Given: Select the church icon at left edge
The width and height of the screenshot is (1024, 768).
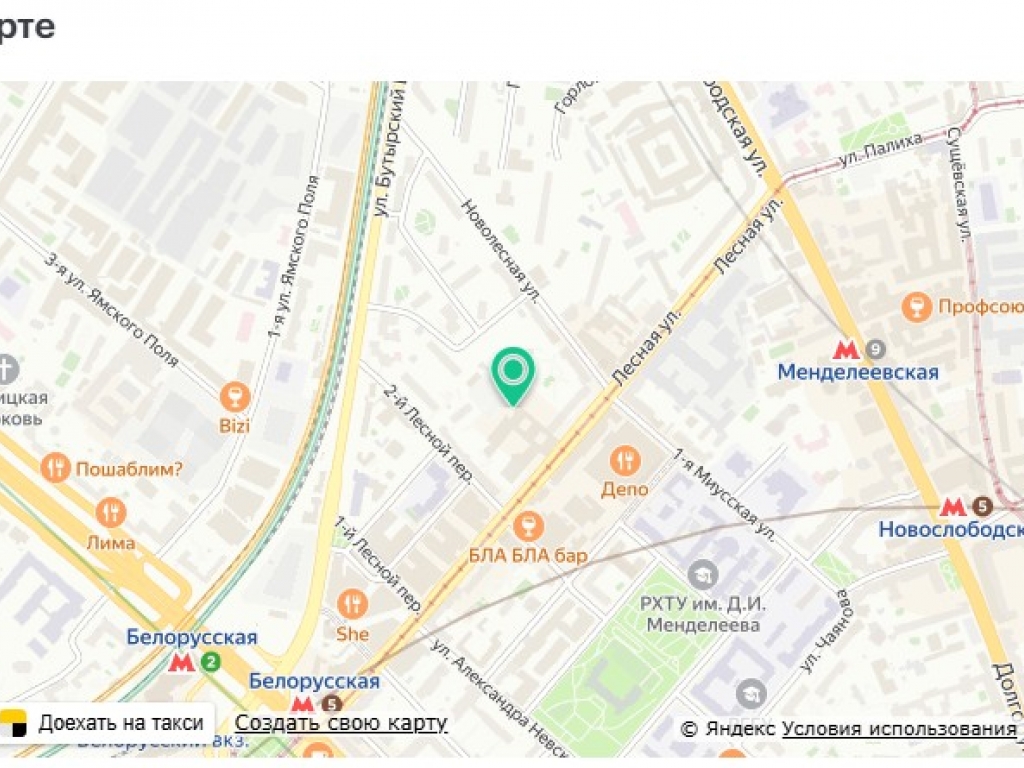Looking at the screenshot, I should pyautogui.click(x=7, y=370).
